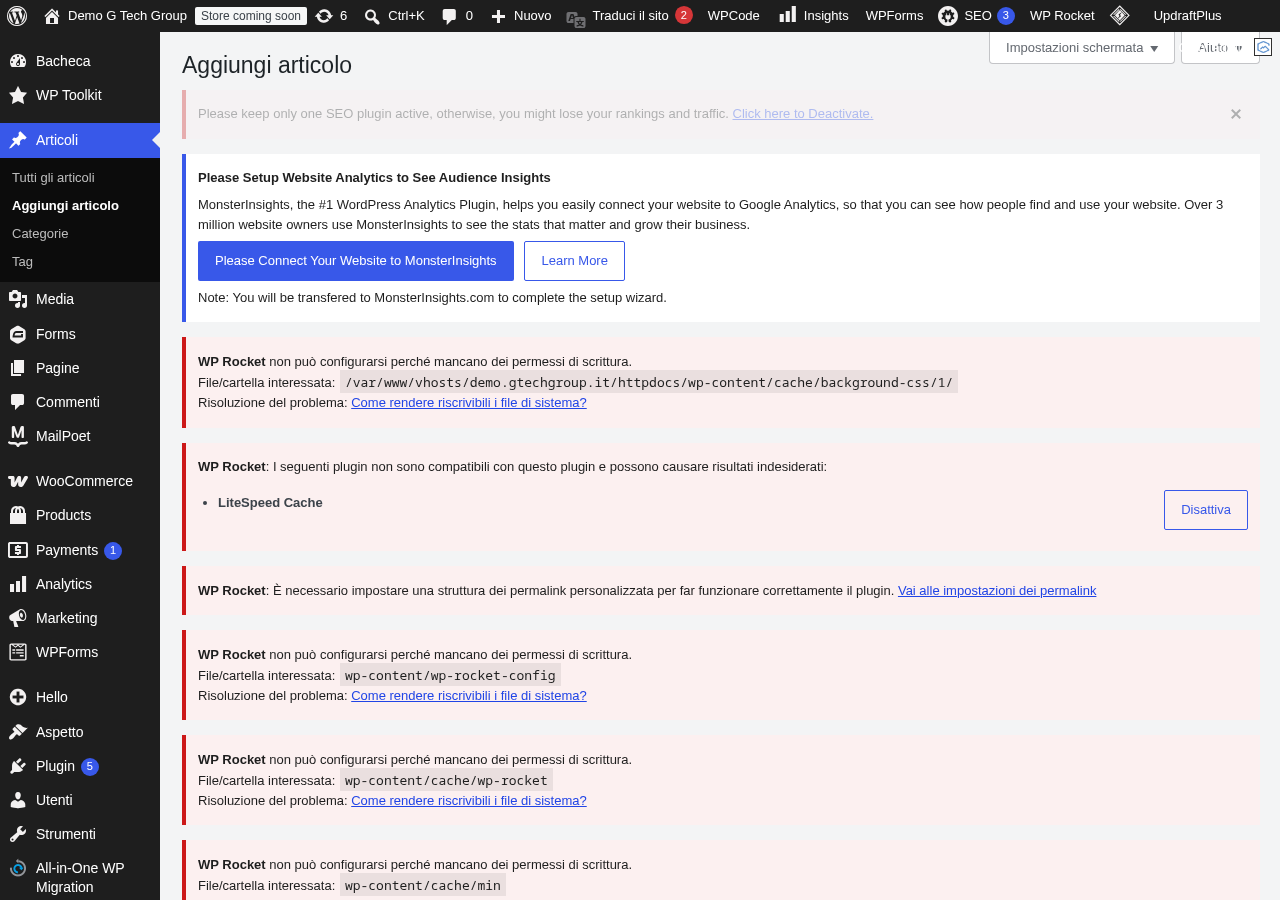Click the wp-content/cache/min path text

click(423, 885)
